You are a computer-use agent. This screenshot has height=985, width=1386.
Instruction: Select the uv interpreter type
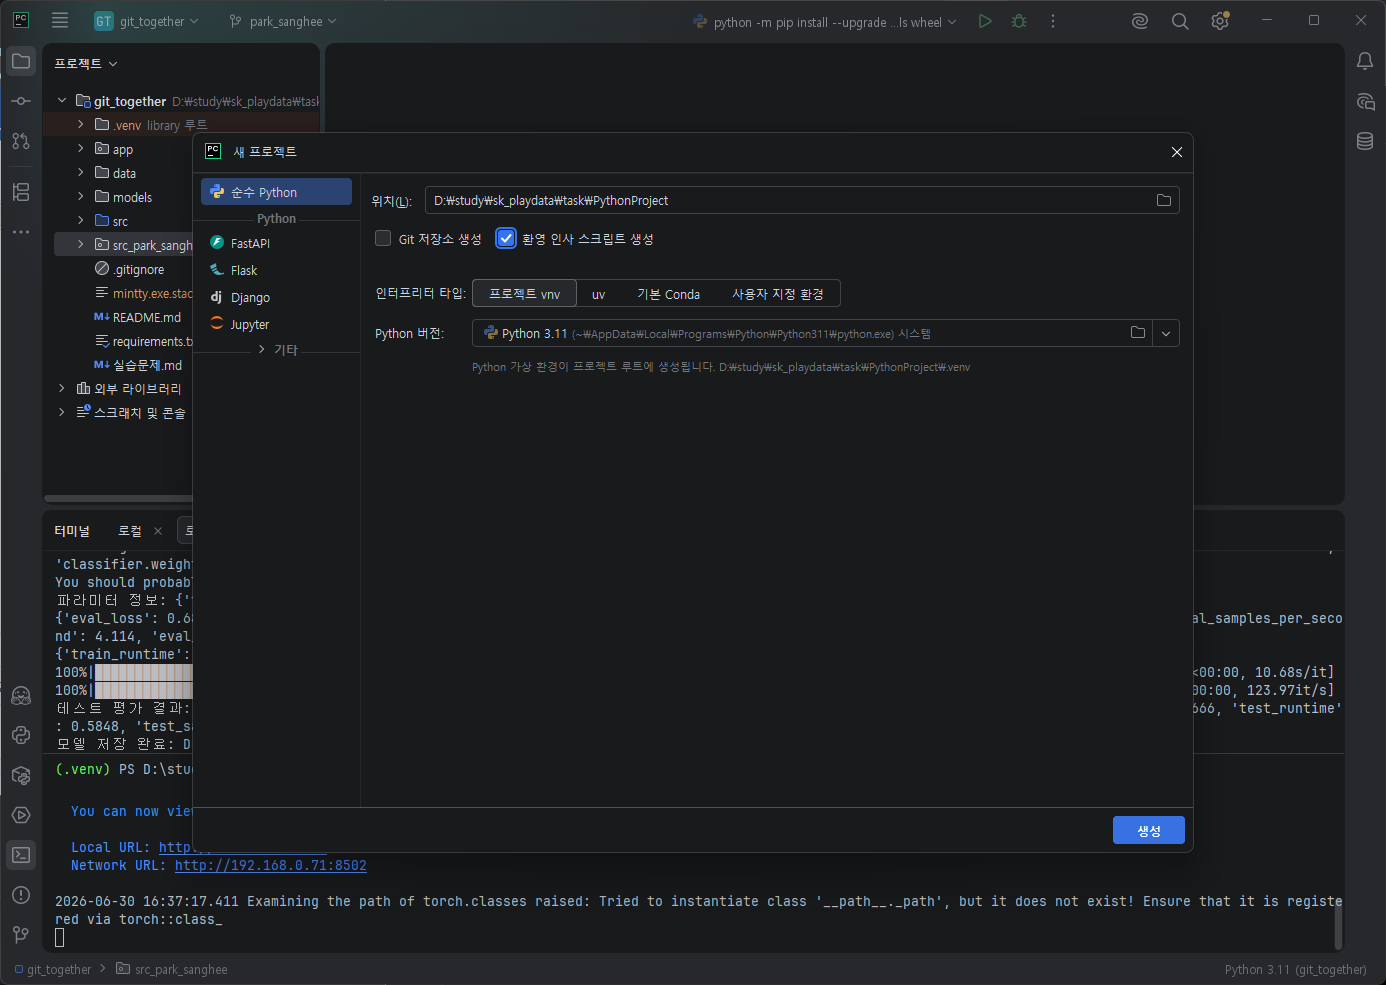[x=598, y=294]
